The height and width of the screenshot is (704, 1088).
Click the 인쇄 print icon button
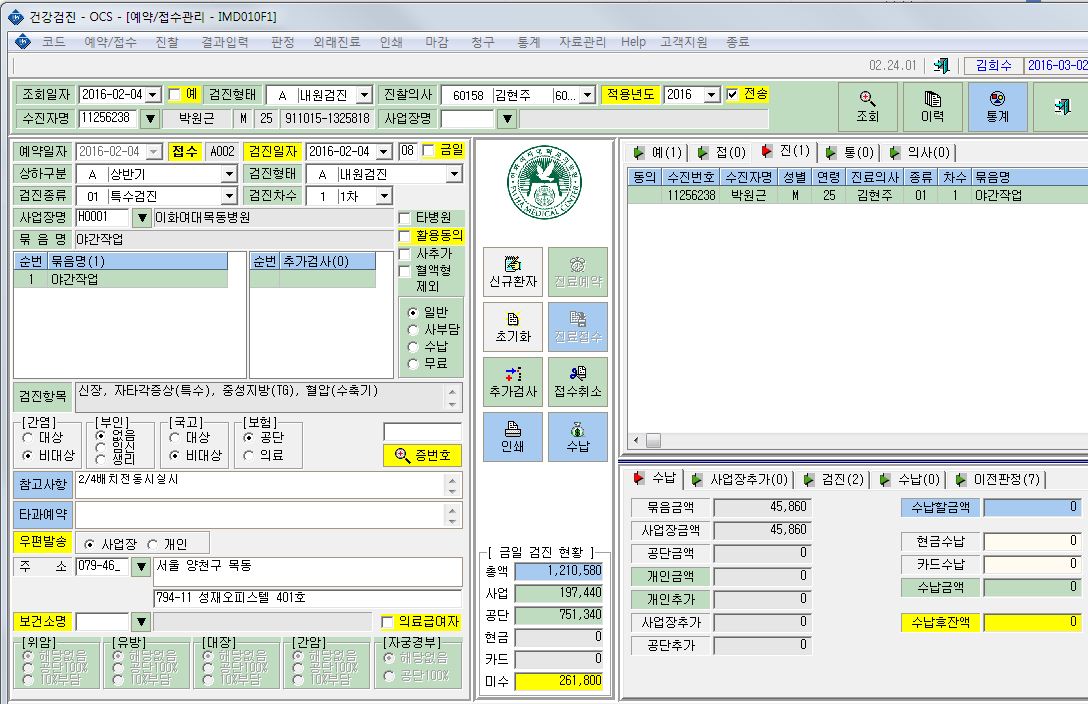(513, 437)
